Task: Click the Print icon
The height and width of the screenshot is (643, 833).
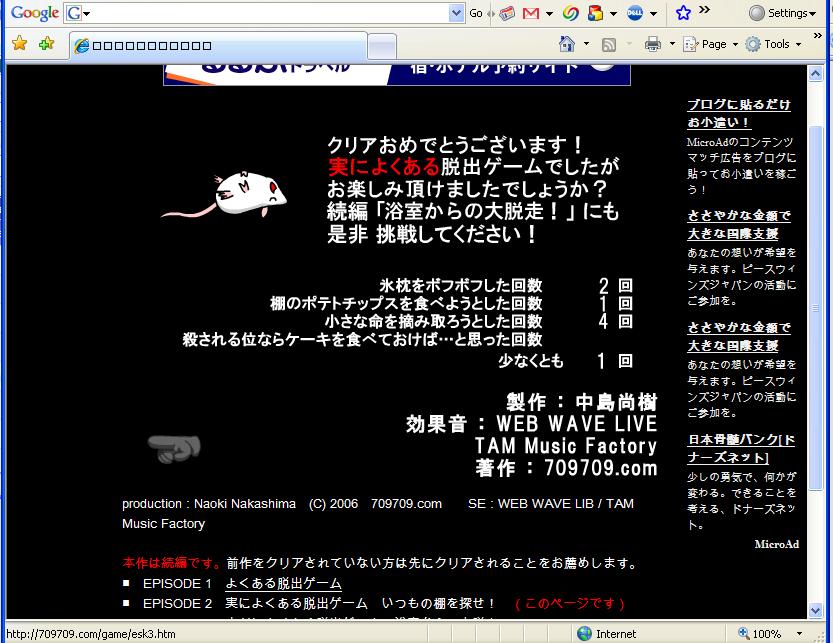Action: (652, 44)
